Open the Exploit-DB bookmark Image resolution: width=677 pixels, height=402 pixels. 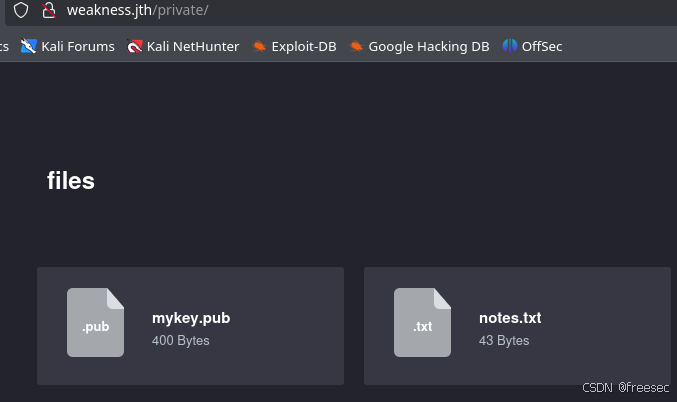(294, 46)
